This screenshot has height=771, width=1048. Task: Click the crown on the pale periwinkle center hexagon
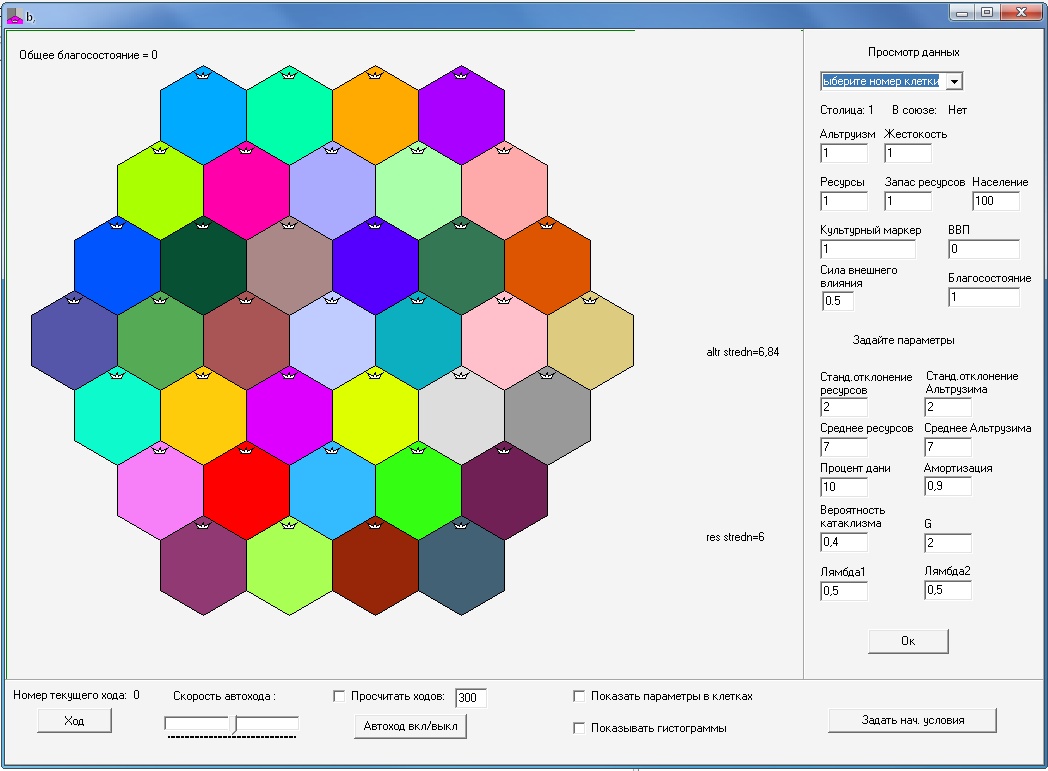pos(332,300)
